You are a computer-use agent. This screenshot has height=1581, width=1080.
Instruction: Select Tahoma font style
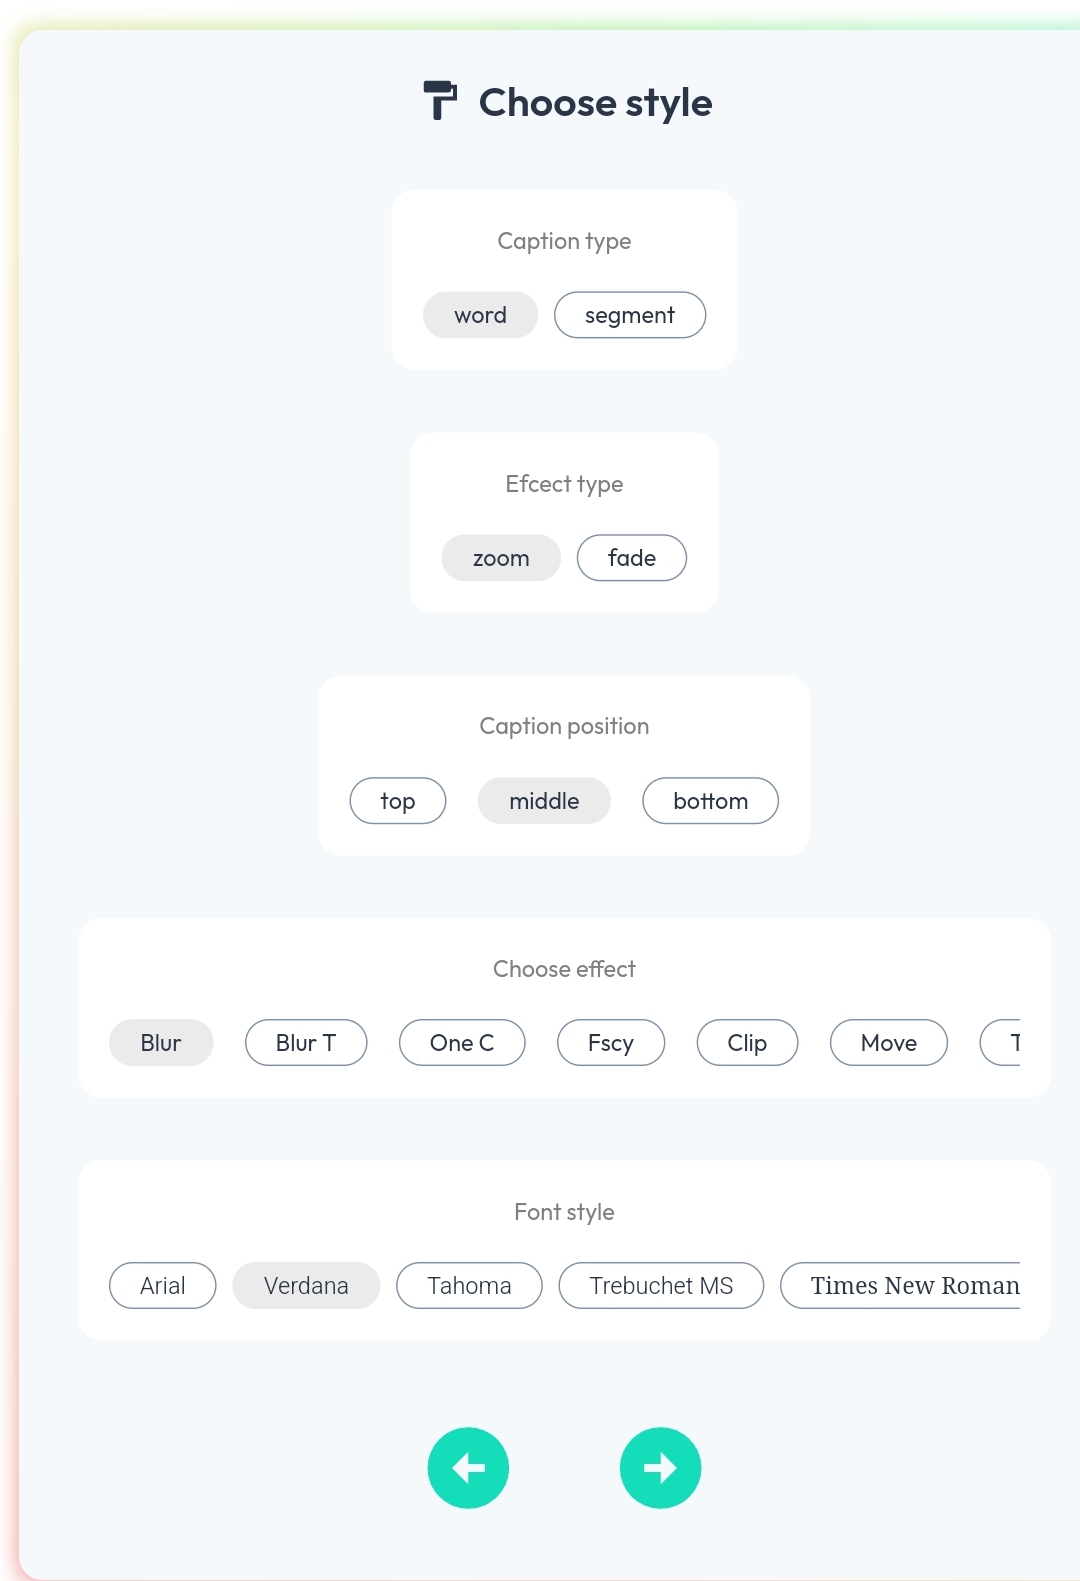coord(469,1286)
